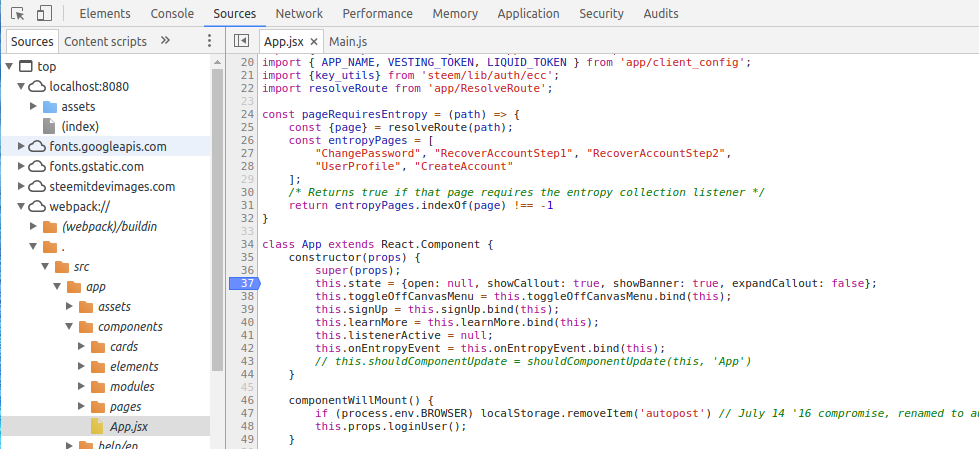Toggle the device toolbar icon
This screenshot has width=979, height=449.
coord(44,13)
